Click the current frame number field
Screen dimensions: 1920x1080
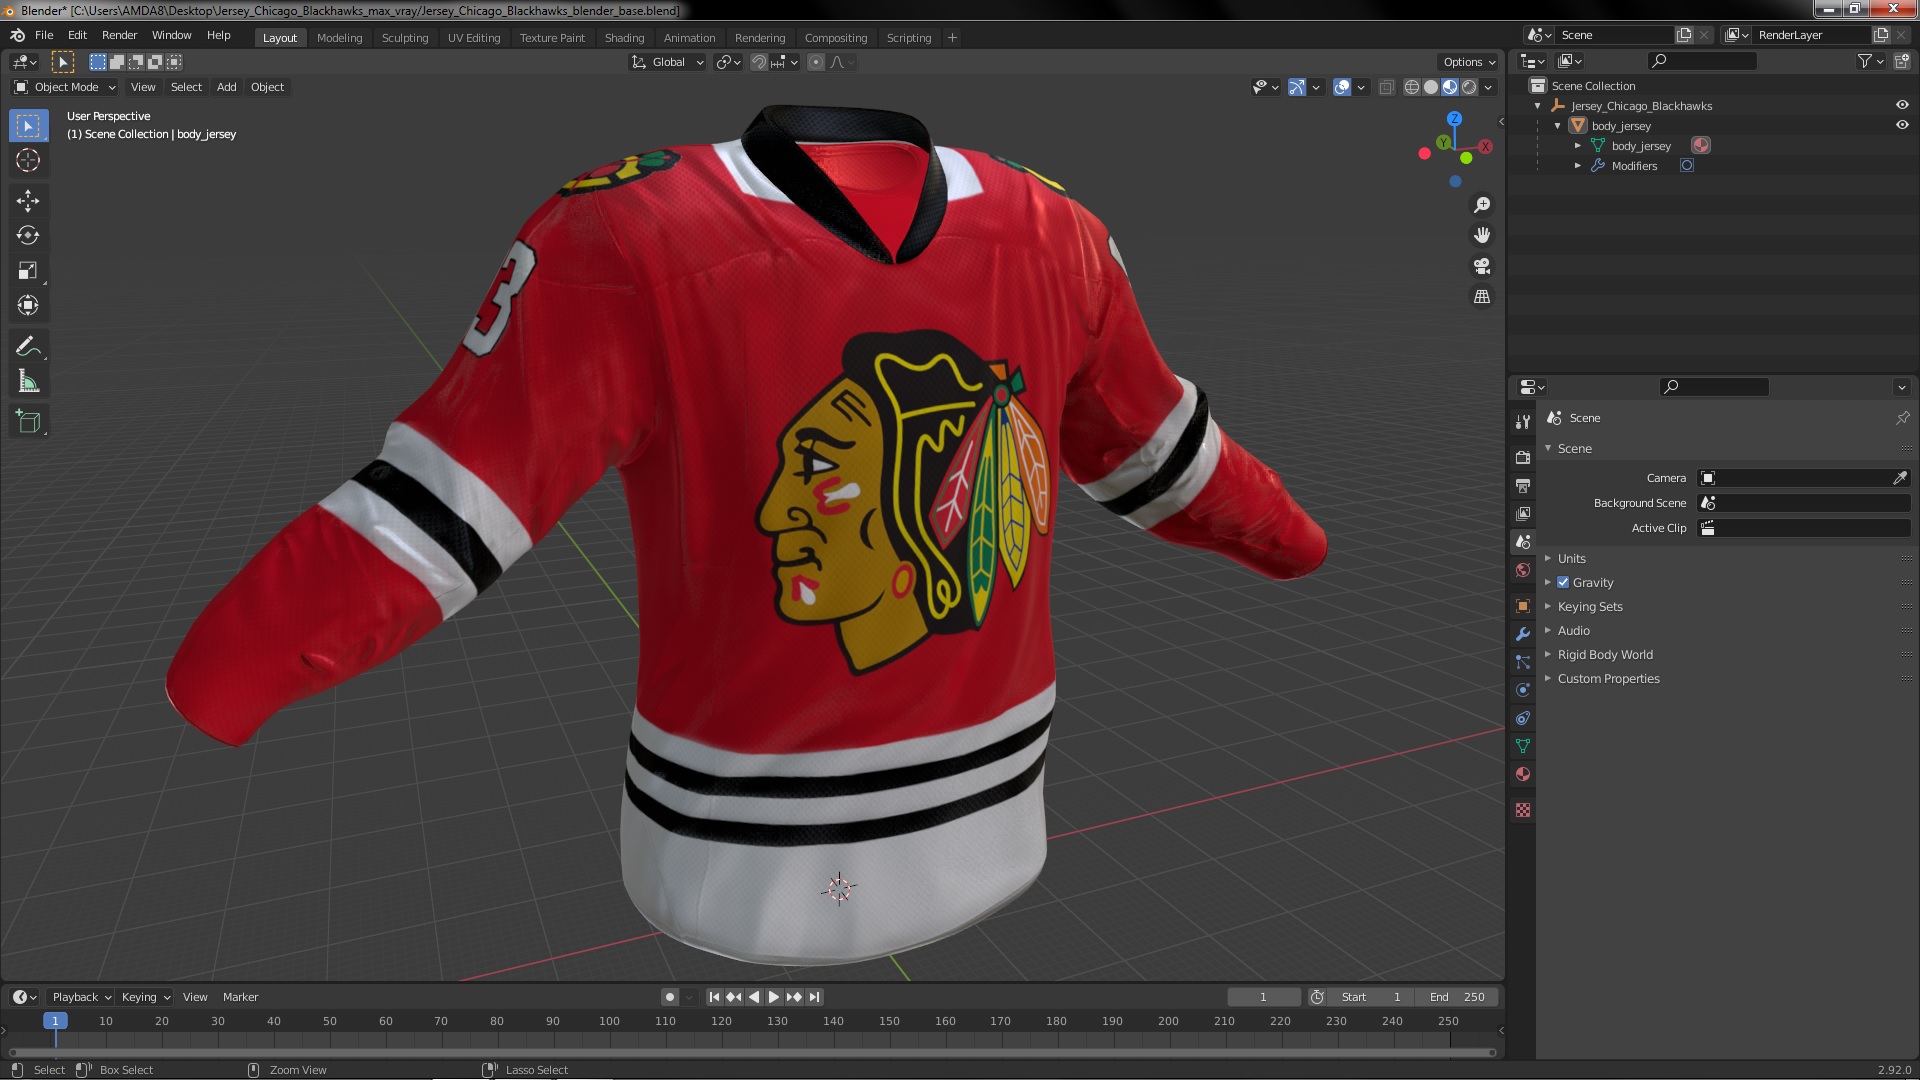[x=1263, y=997]
